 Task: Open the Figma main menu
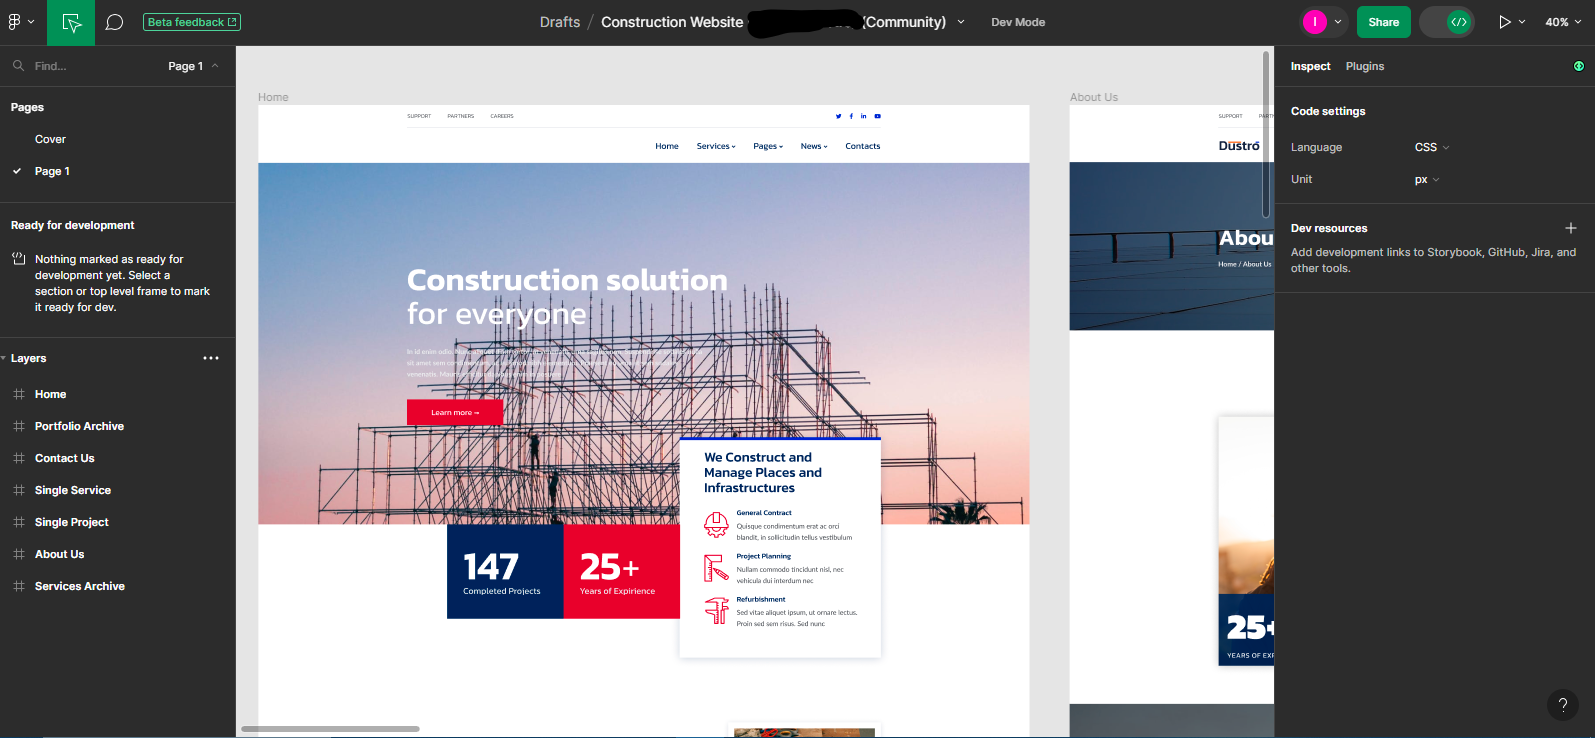[x=14, y=22]
